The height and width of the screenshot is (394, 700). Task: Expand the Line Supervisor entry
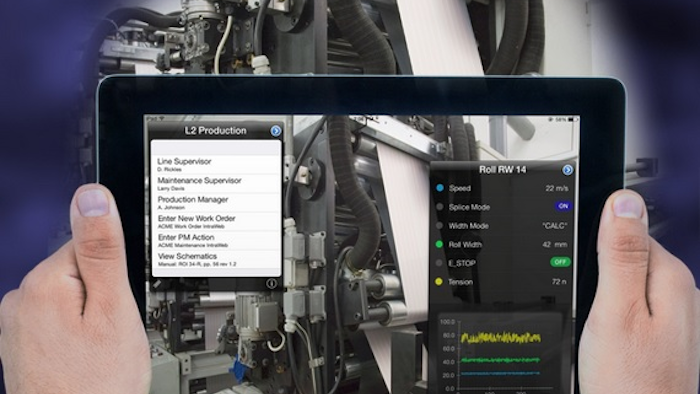tap(216, 165)
